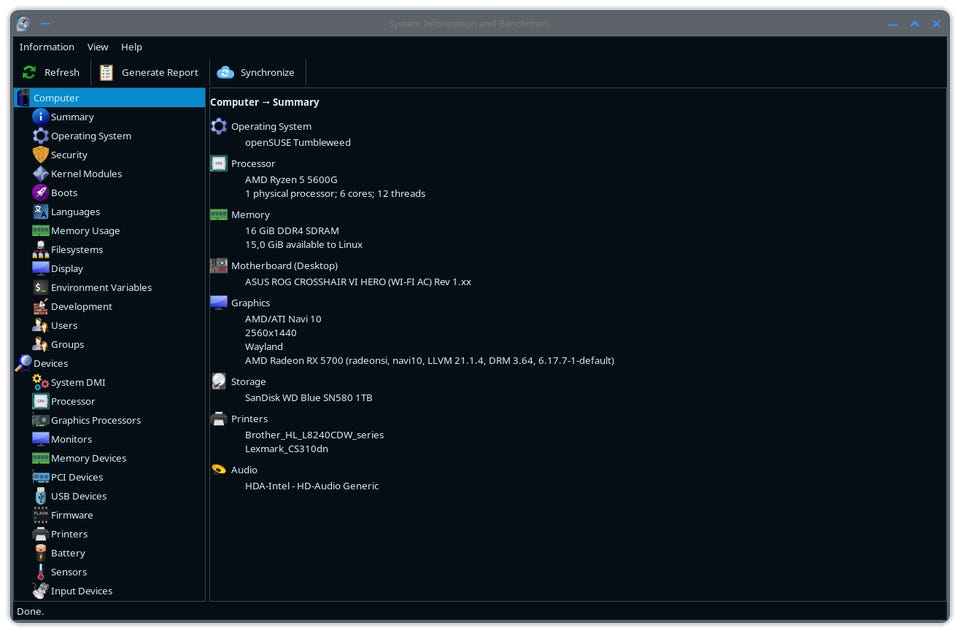Select the Firmware flash icon
Viewport: 960px width, 633px height.
pos(40,515)
